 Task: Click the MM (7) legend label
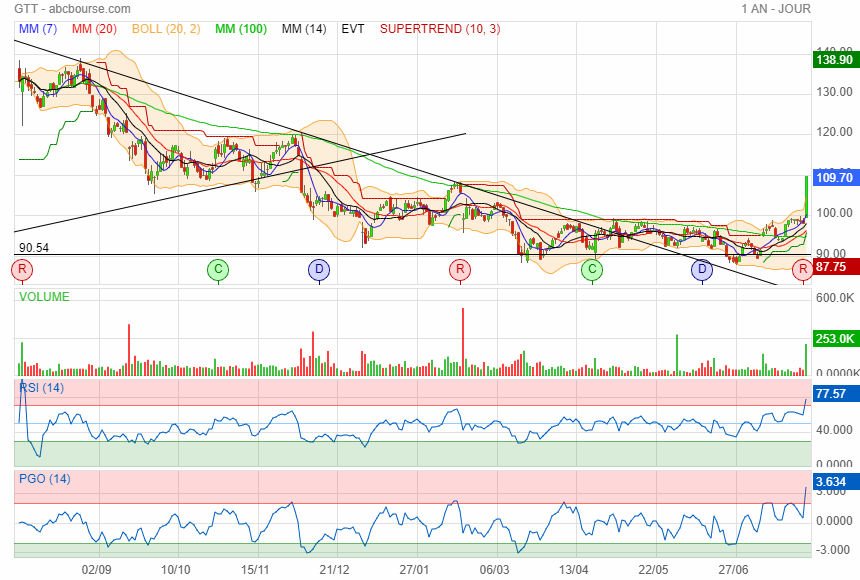tap(38, 29)
